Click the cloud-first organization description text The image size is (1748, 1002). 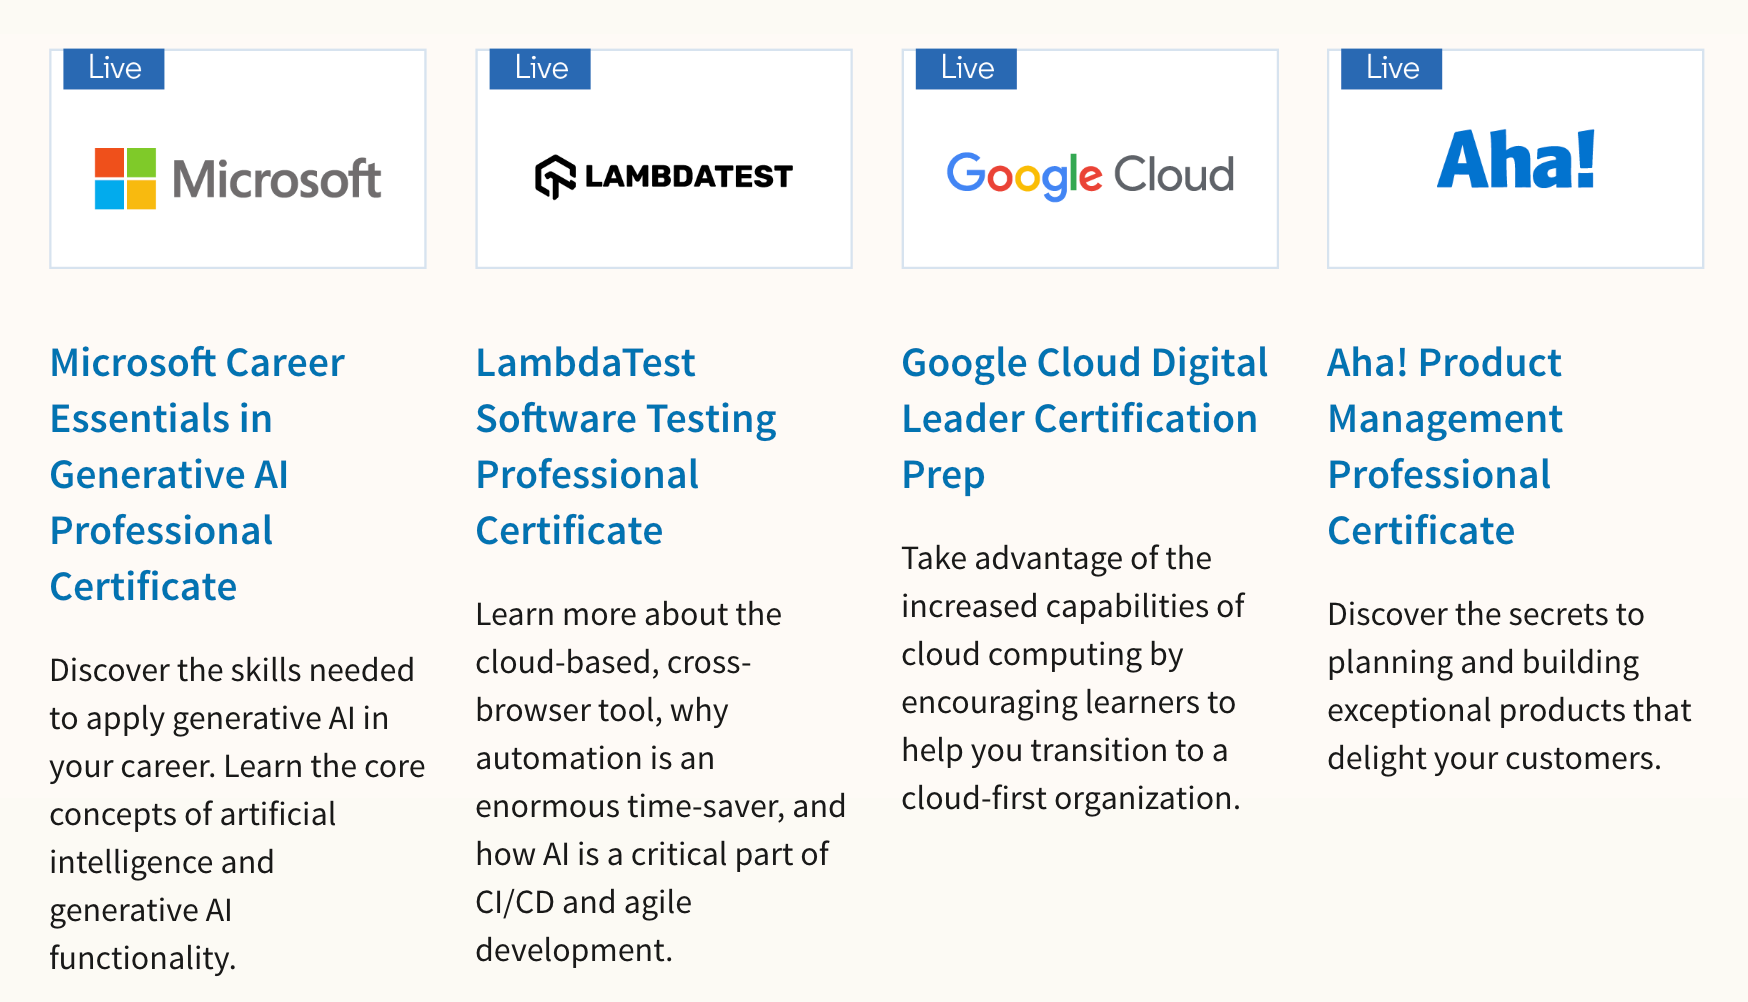point(1073,678)
